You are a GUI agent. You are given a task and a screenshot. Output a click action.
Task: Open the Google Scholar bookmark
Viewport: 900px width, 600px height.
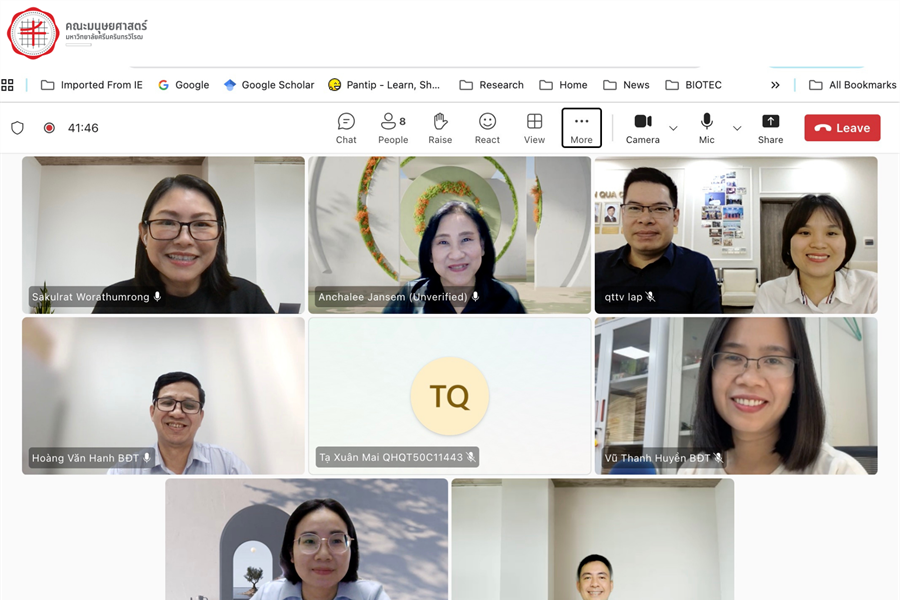click(268, 85)
